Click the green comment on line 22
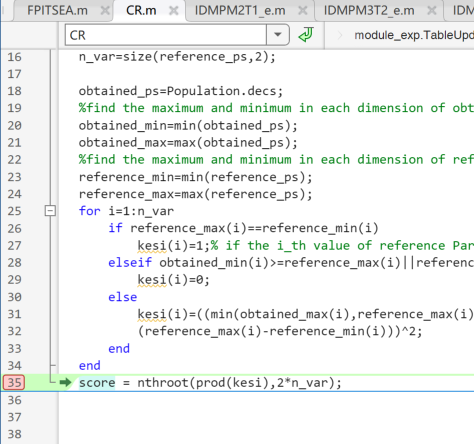Viewport: 474px width, 444px height. click(276, 160)
